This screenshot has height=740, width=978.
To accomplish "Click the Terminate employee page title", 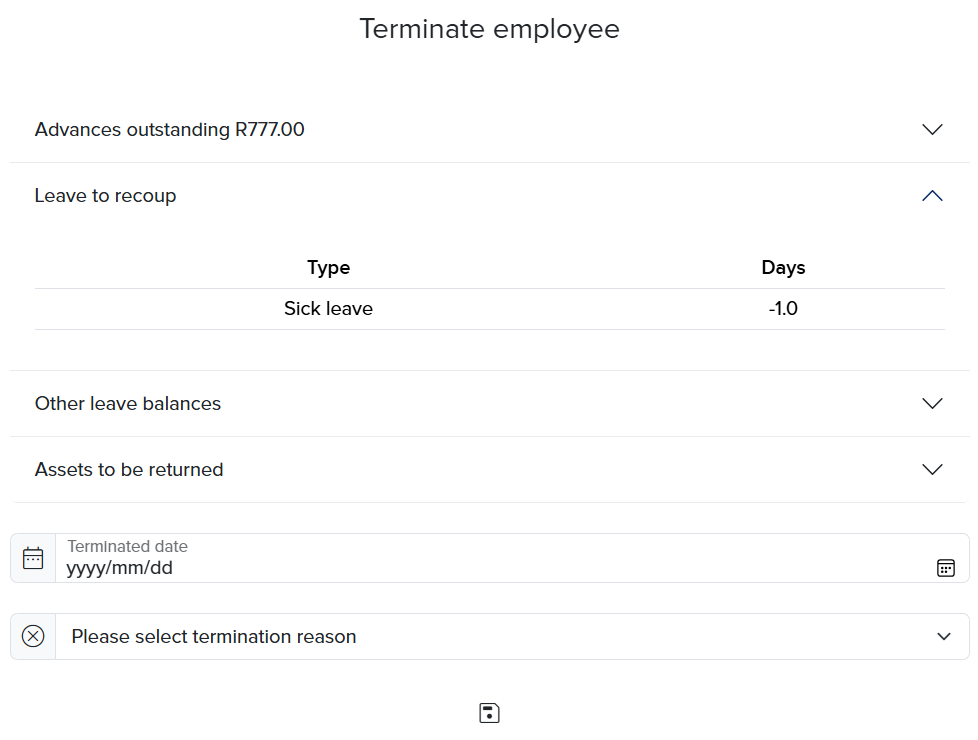I will click(489, 29).
